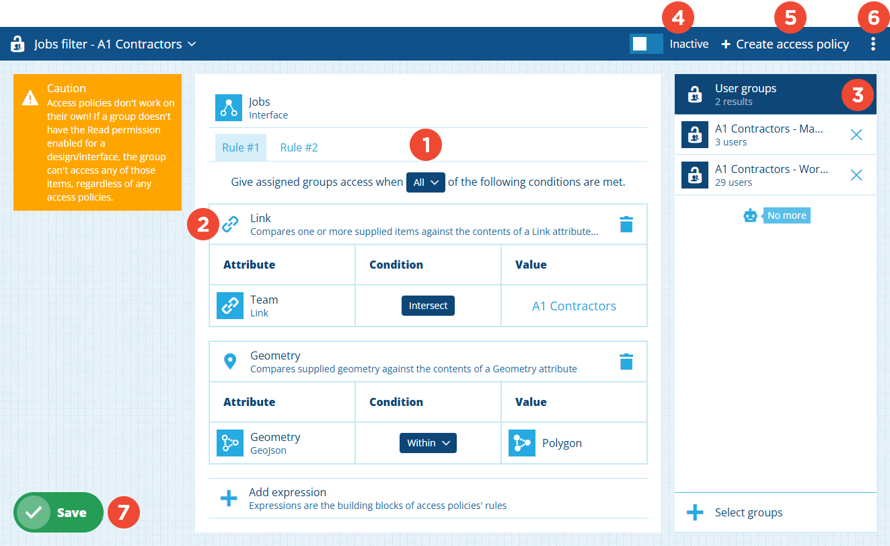890x546 pixels.
Task: Click the Team attribute name
Action: (264, 300)
